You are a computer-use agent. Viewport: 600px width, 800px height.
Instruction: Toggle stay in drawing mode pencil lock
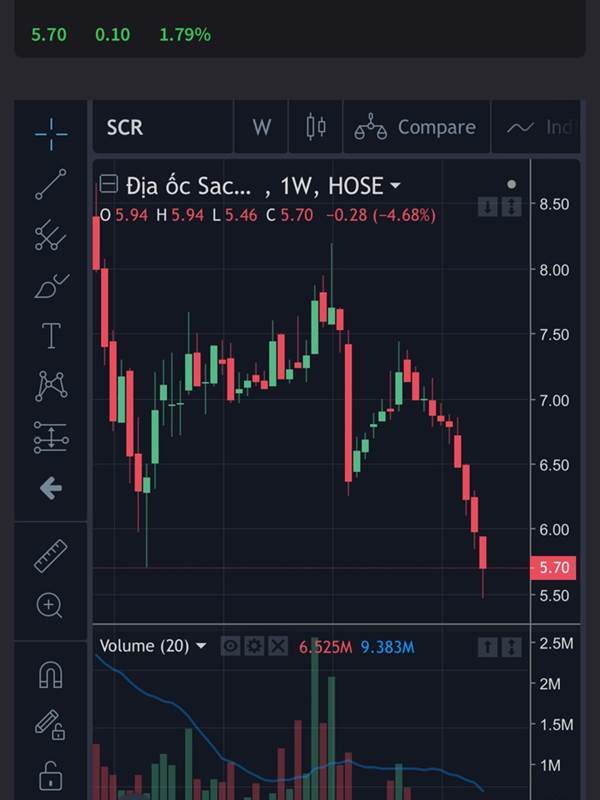[50, 724]
